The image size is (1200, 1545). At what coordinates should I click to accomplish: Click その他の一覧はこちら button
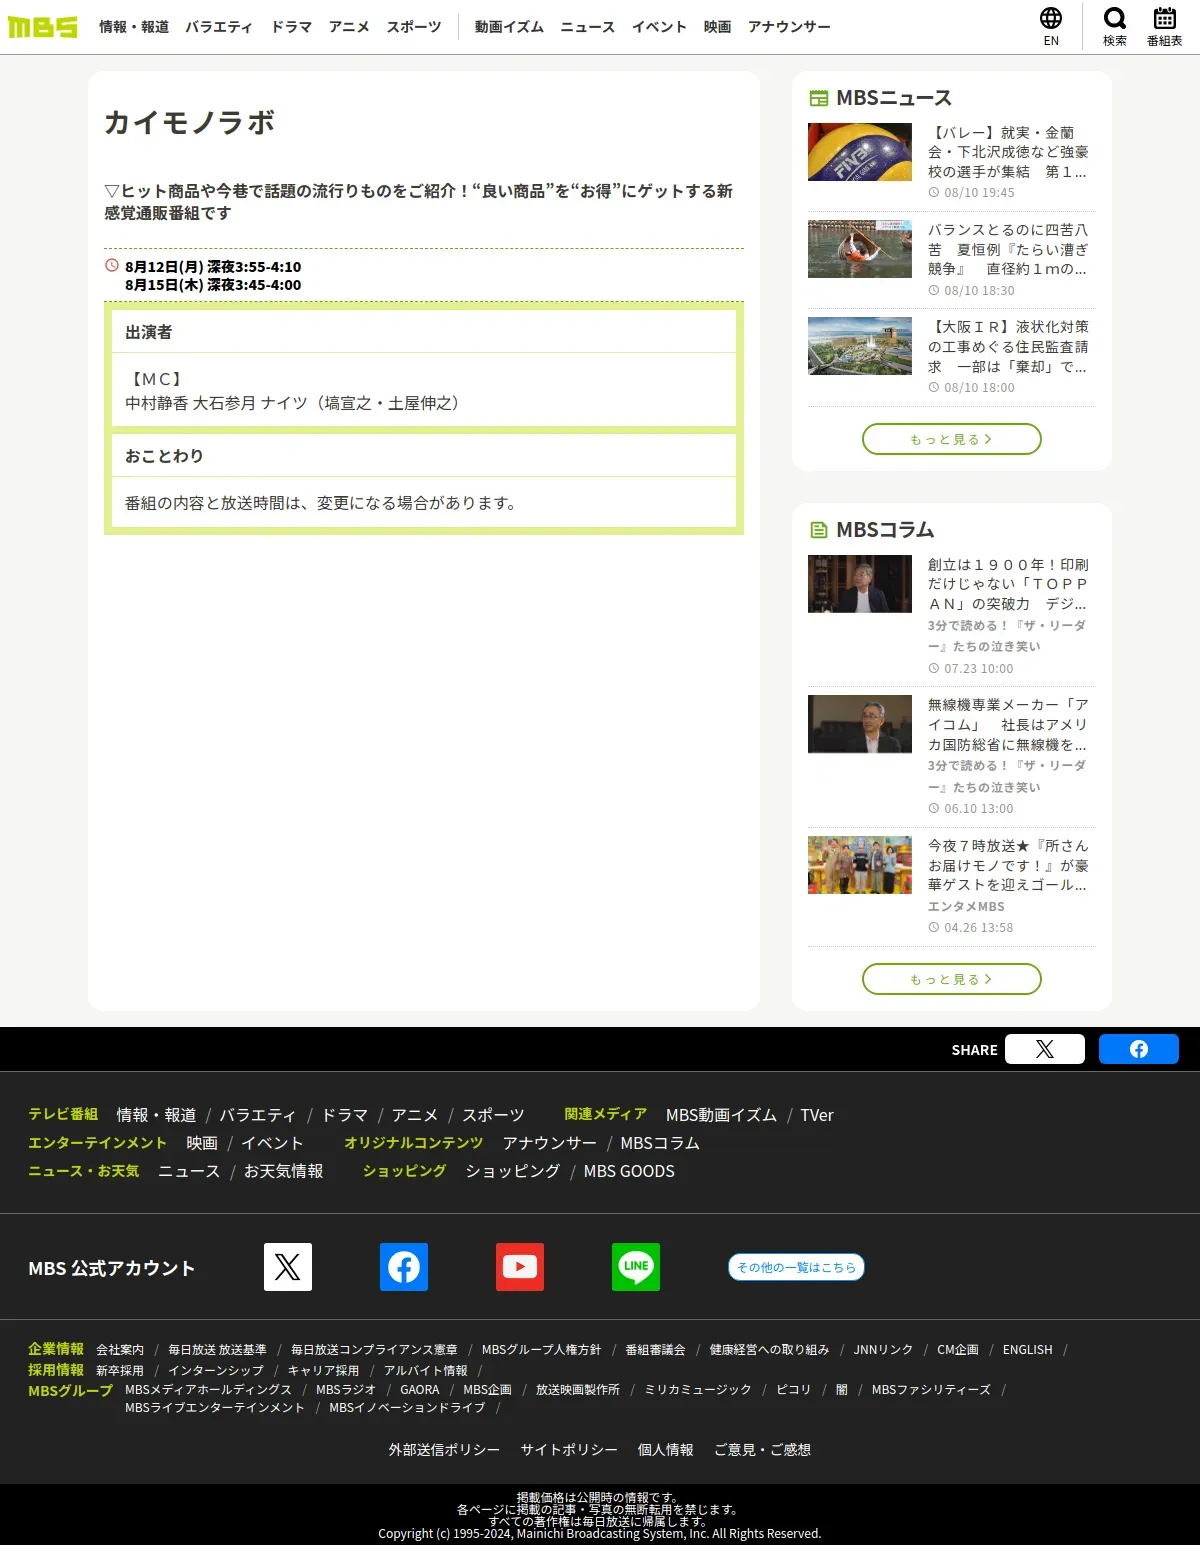tap(796, 1267)
